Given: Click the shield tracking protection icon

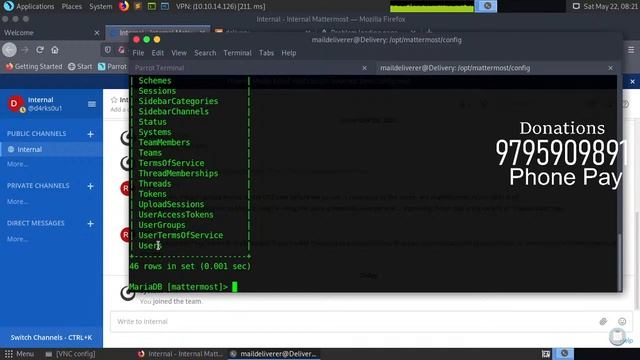Looking at the screenshot, I should pos(107,50).
